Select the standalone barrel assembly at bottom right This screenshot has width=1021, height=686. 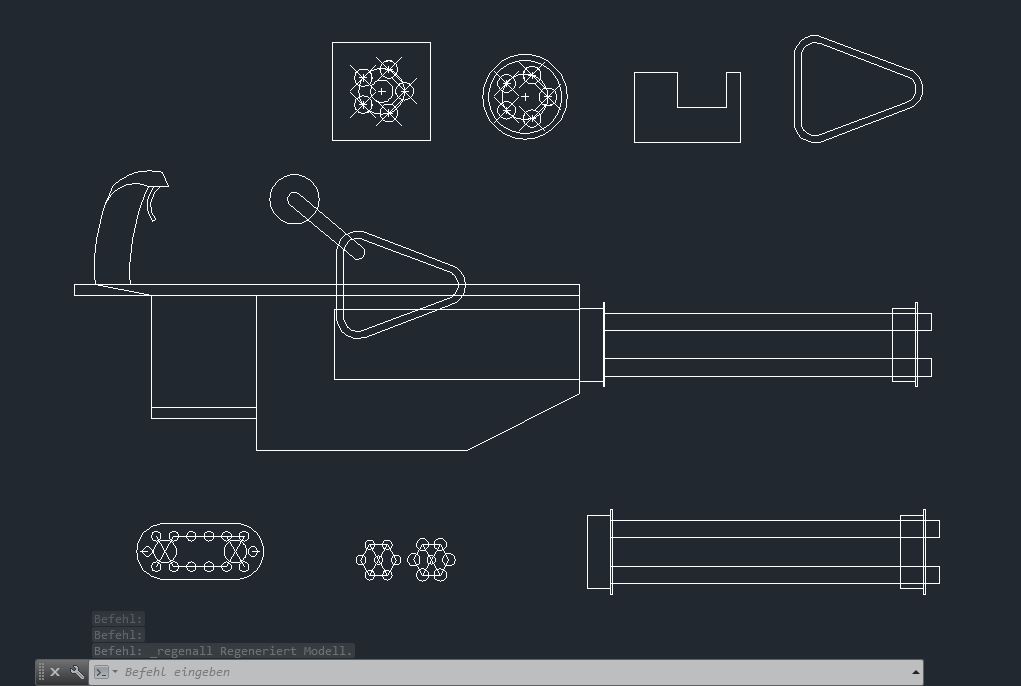[760, 521]
